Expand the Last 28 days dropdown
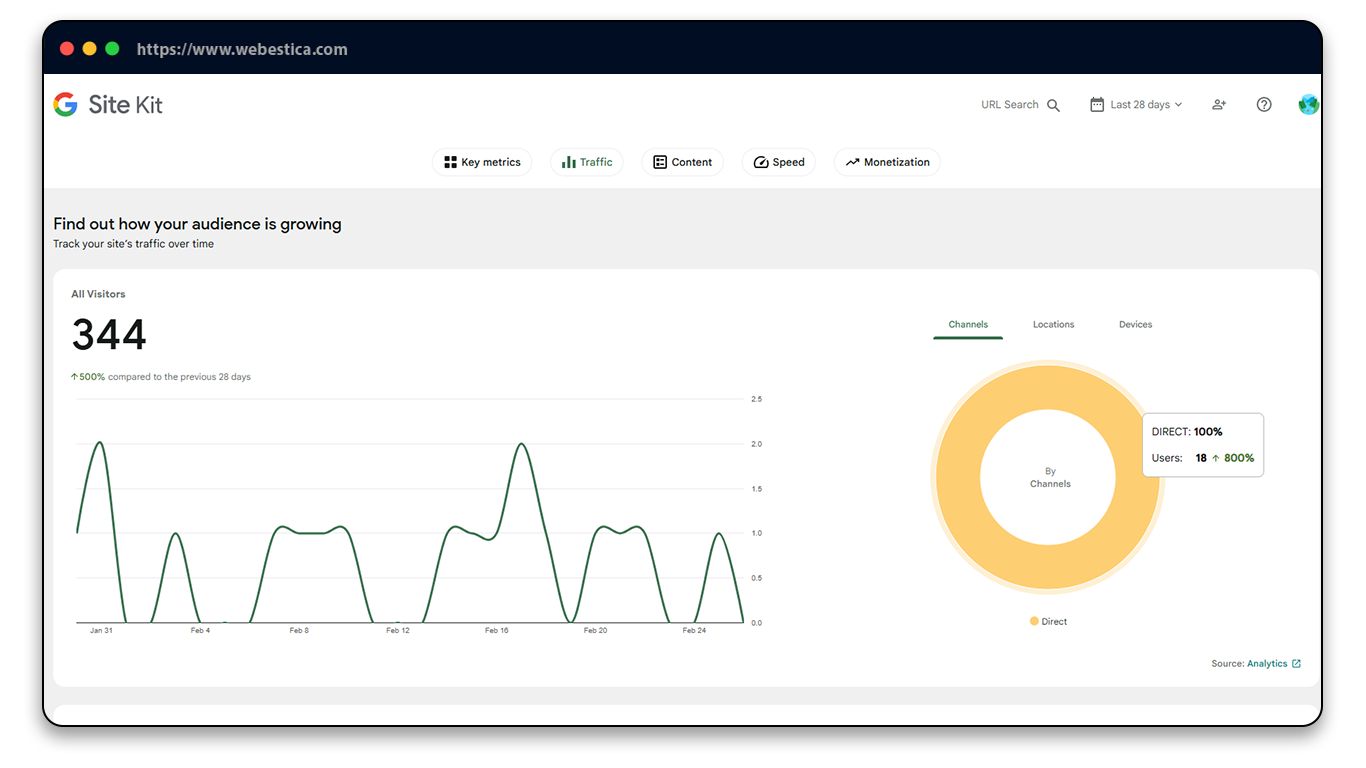The image size is (1366, 768). click(x=1146, y=104)
